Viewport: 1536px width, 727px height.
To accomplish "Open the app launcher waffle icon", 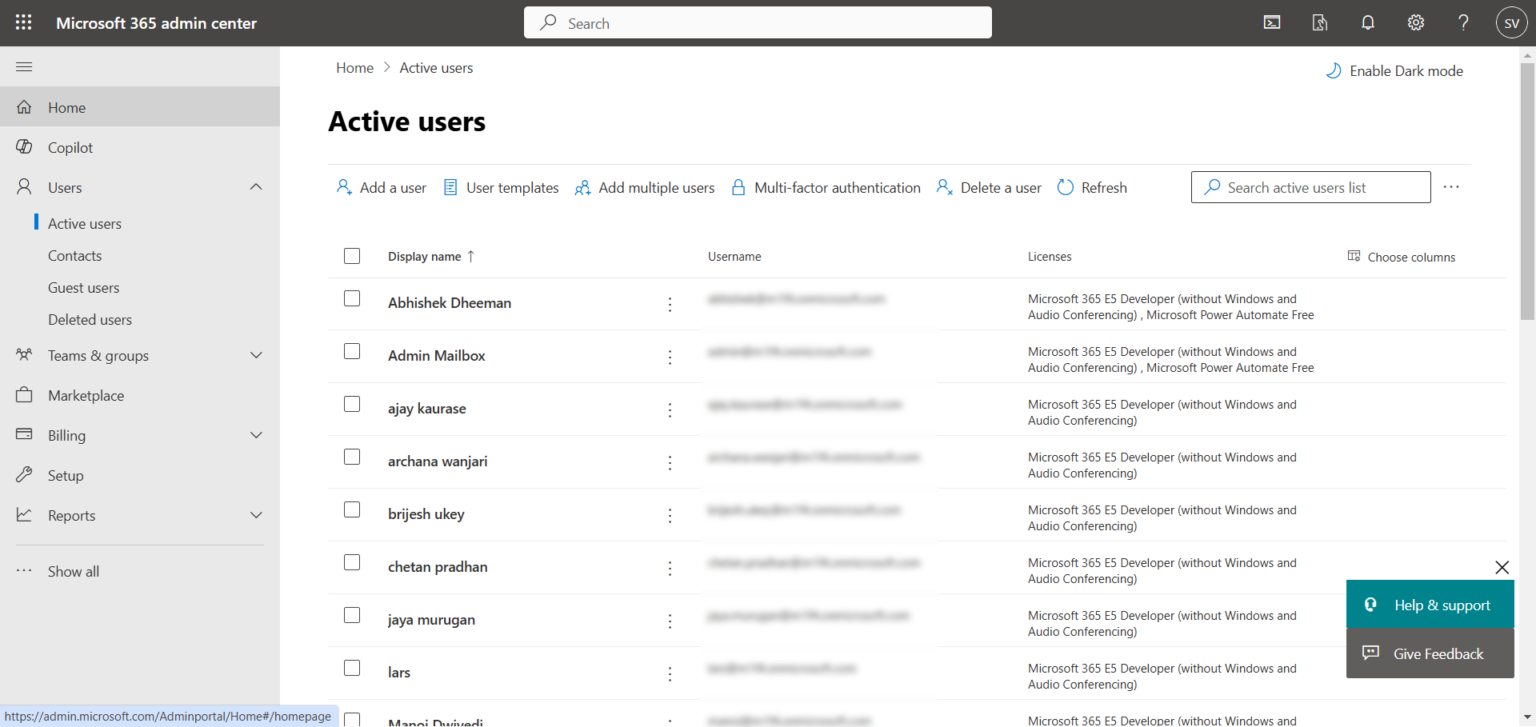I will click(x=24, y=23).
